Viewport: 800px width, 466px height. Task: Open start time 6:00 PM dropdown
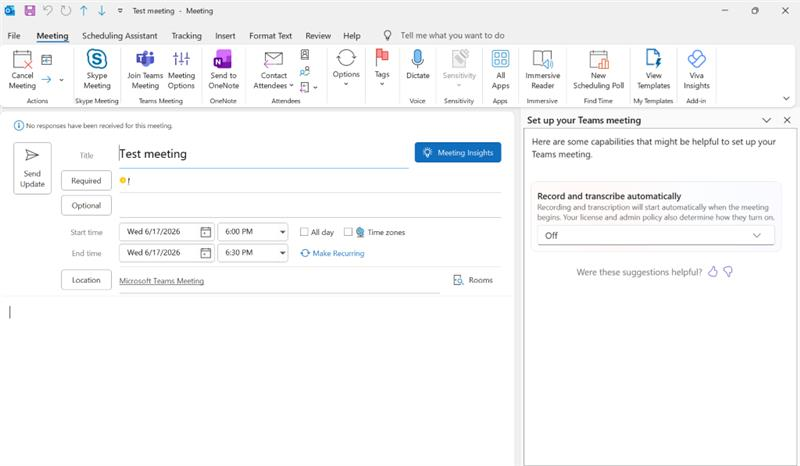282,232
